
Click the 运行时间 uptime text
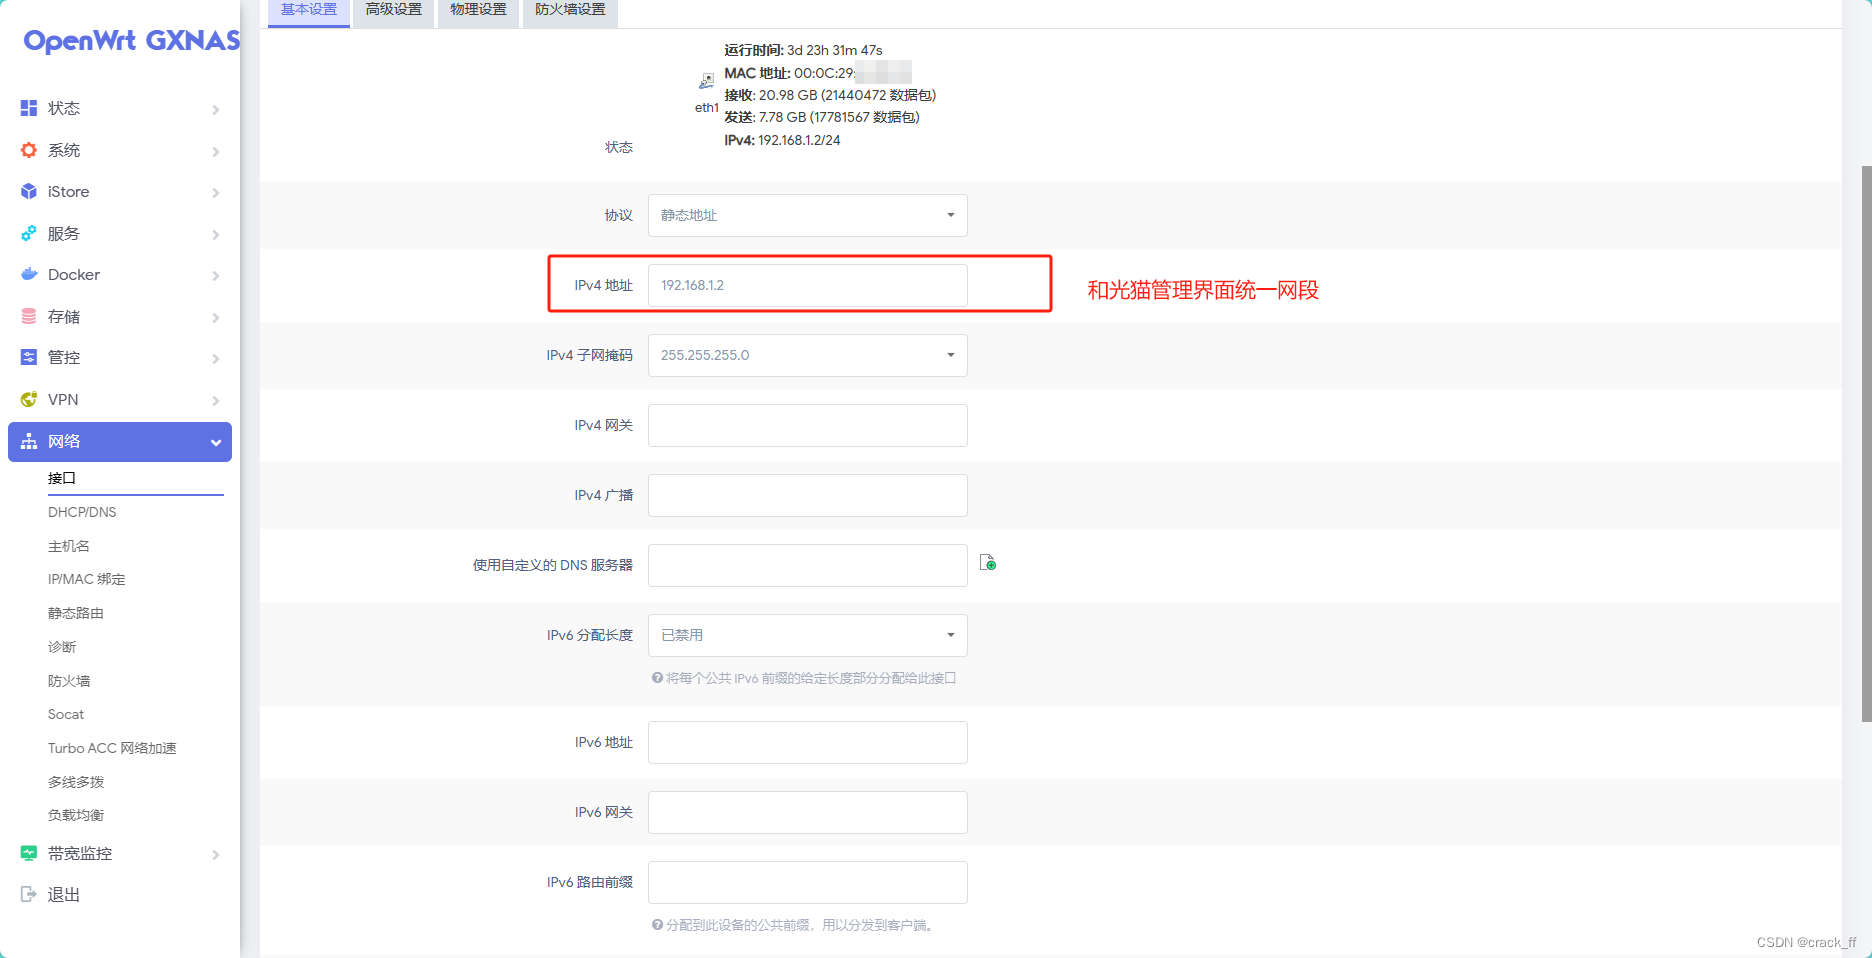803,50
